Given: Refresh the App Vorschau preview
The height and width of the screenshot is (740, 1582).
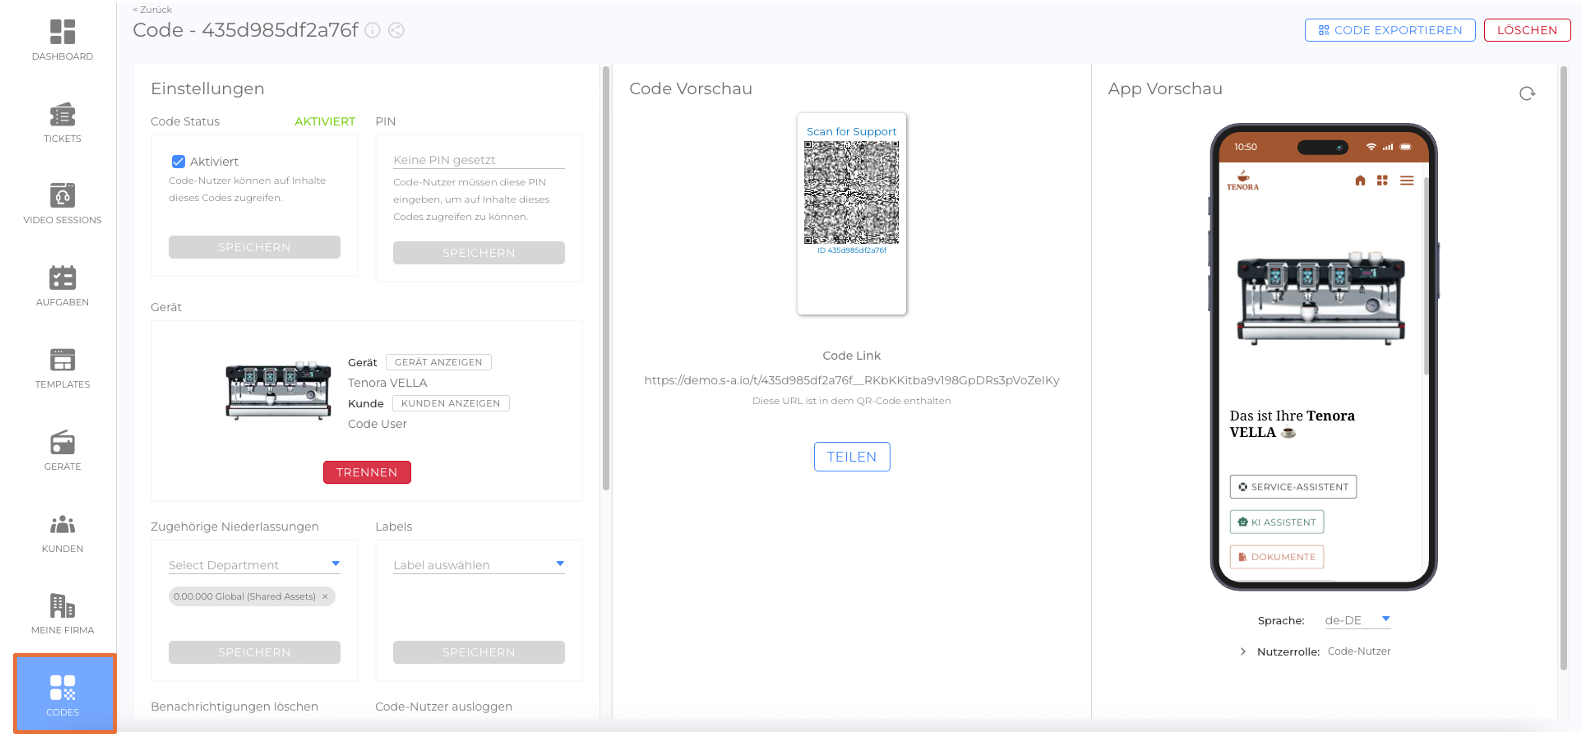Looking at the screenshot, I should pos(1526,94).
